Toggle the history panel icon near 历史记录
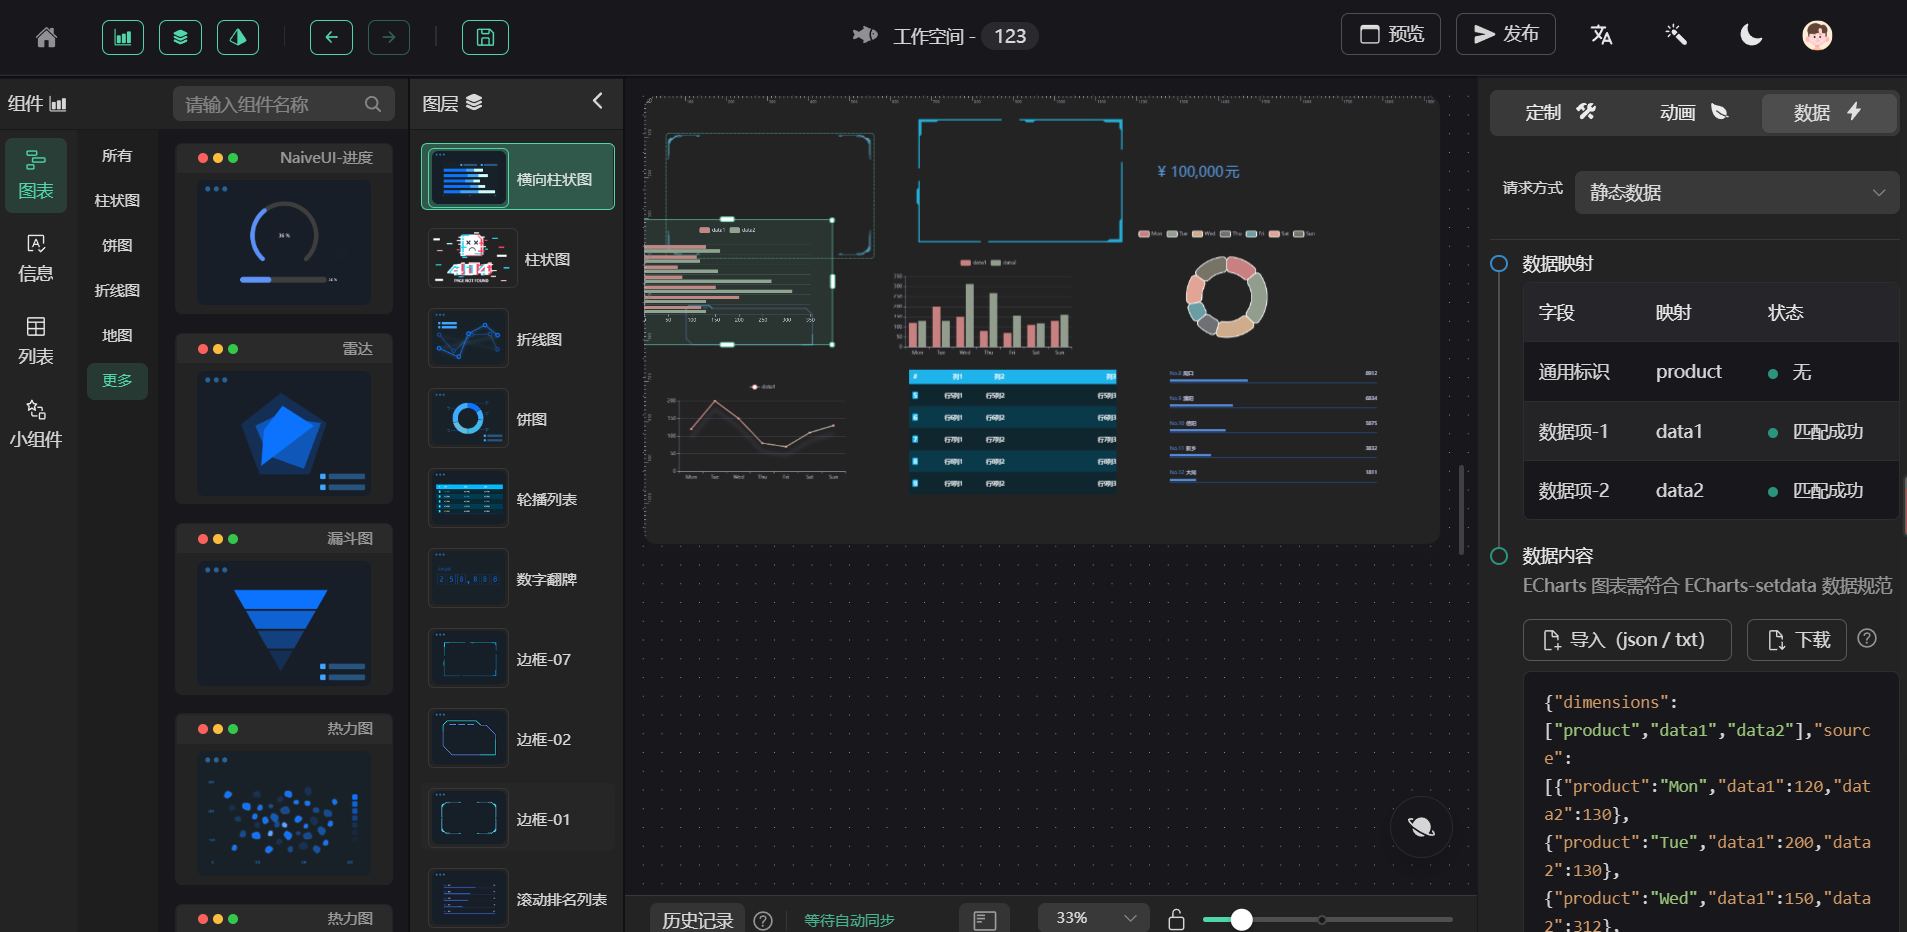Viewport: 1907px width, 932px height. coord(984,919)
